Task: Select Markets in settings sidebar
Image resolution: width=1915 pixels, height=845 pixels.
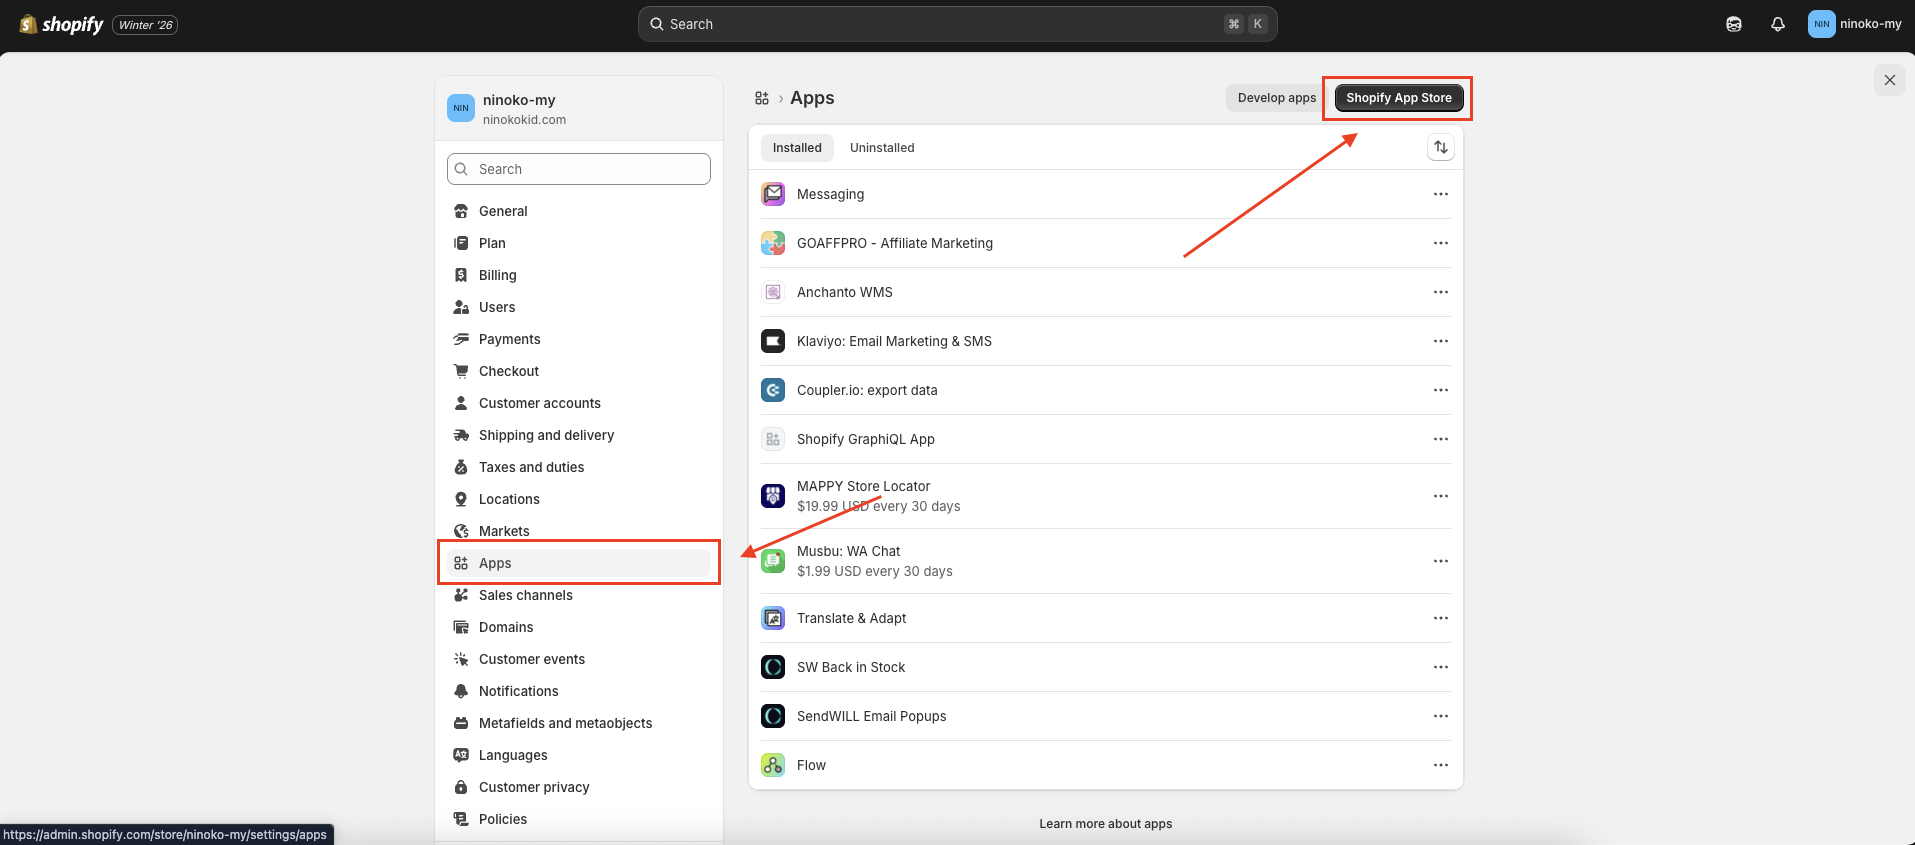Action: tap(579, 531)
